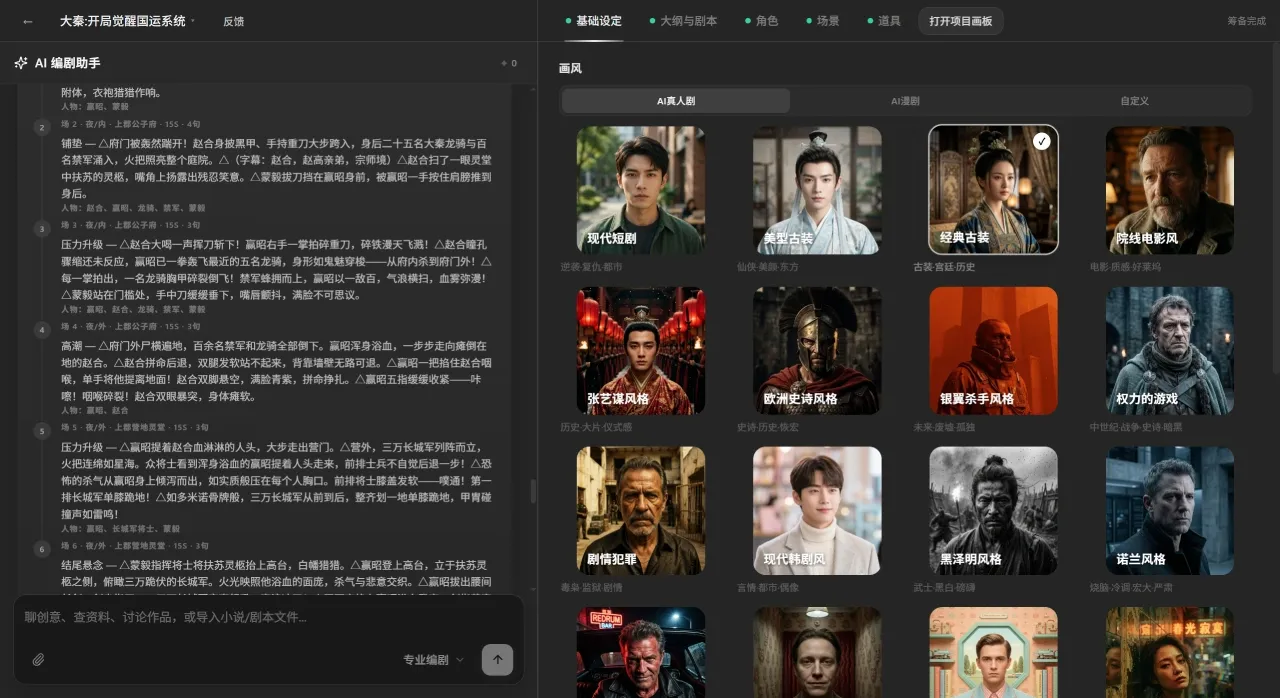Attach a file with the paperclip icon

coord(38,659)
